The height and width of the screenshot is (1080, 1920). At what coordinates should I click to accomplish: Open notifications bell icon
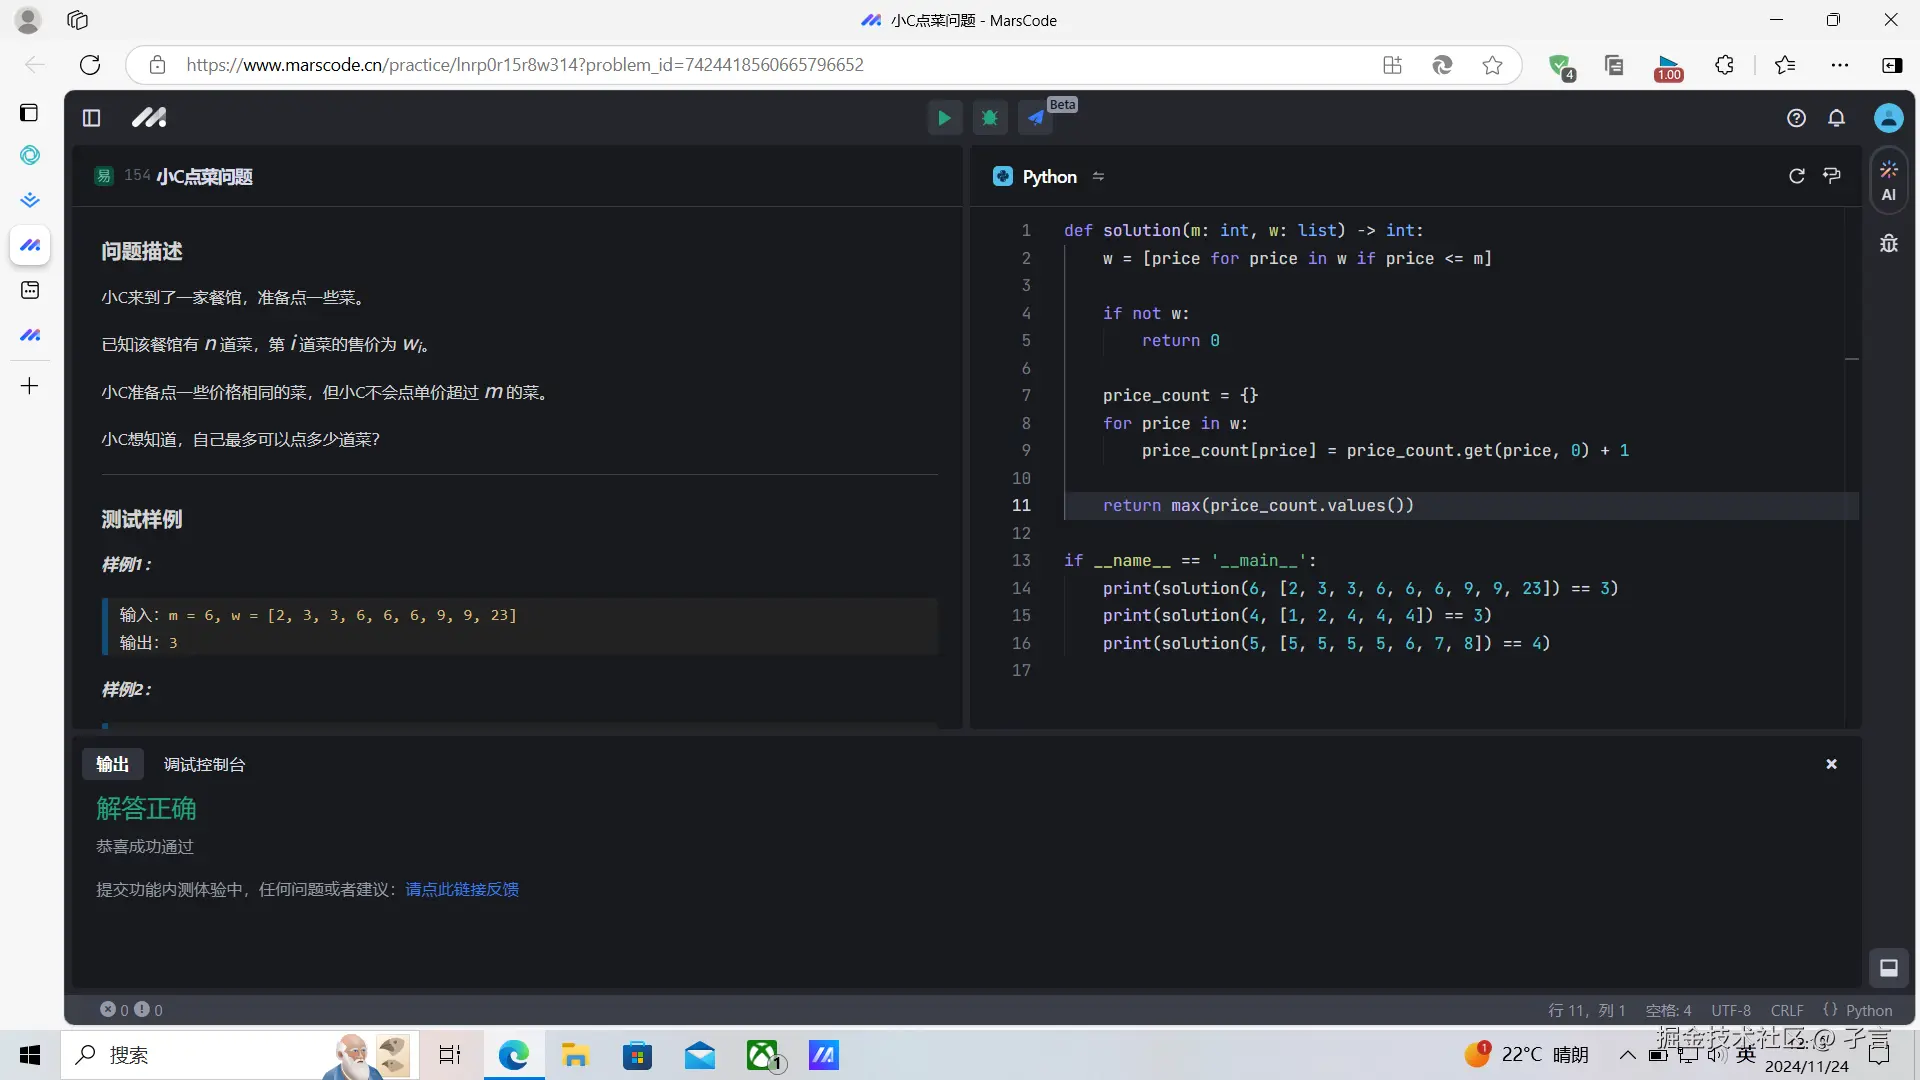(1836, 118)
